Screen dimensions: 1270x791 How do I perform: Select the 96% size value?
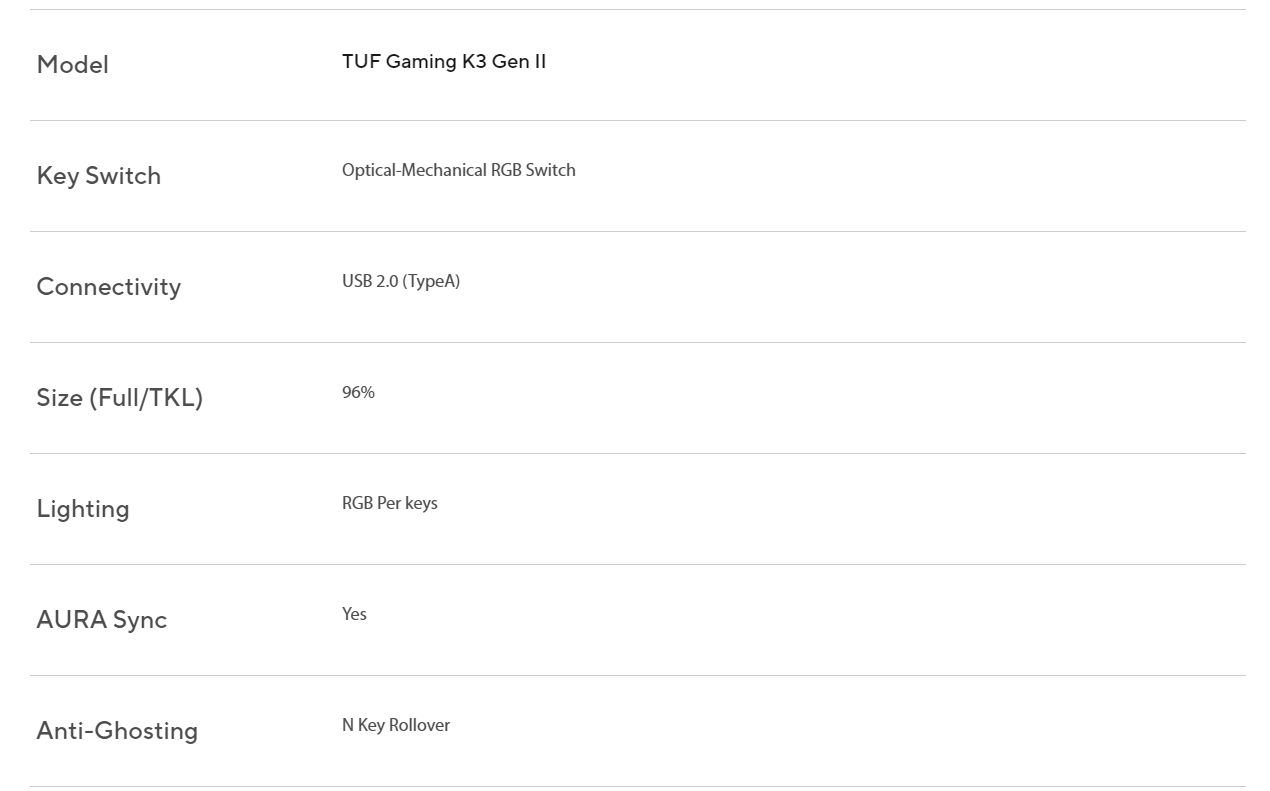(358, 392)
